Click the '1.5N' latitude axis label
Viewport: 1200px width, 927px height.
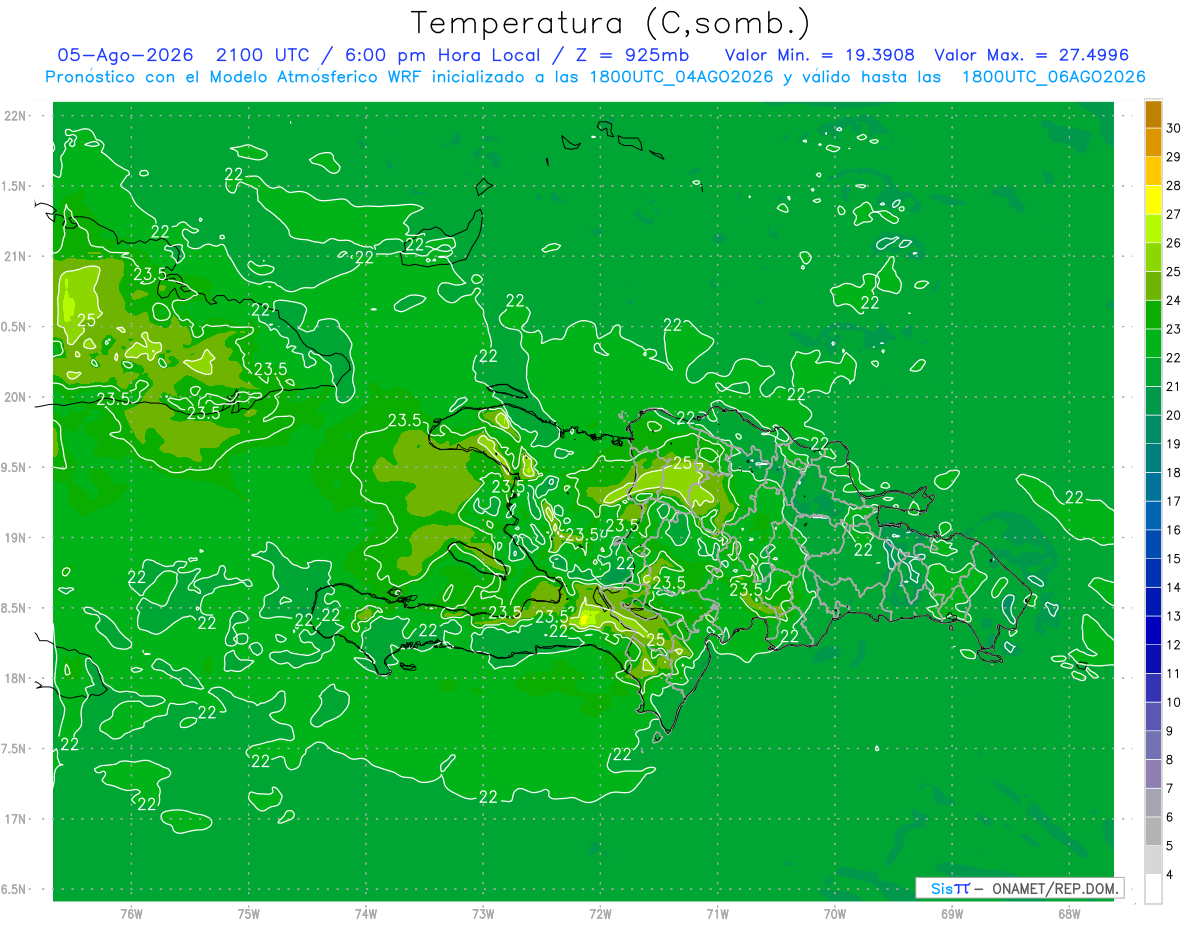click(14, 186)
